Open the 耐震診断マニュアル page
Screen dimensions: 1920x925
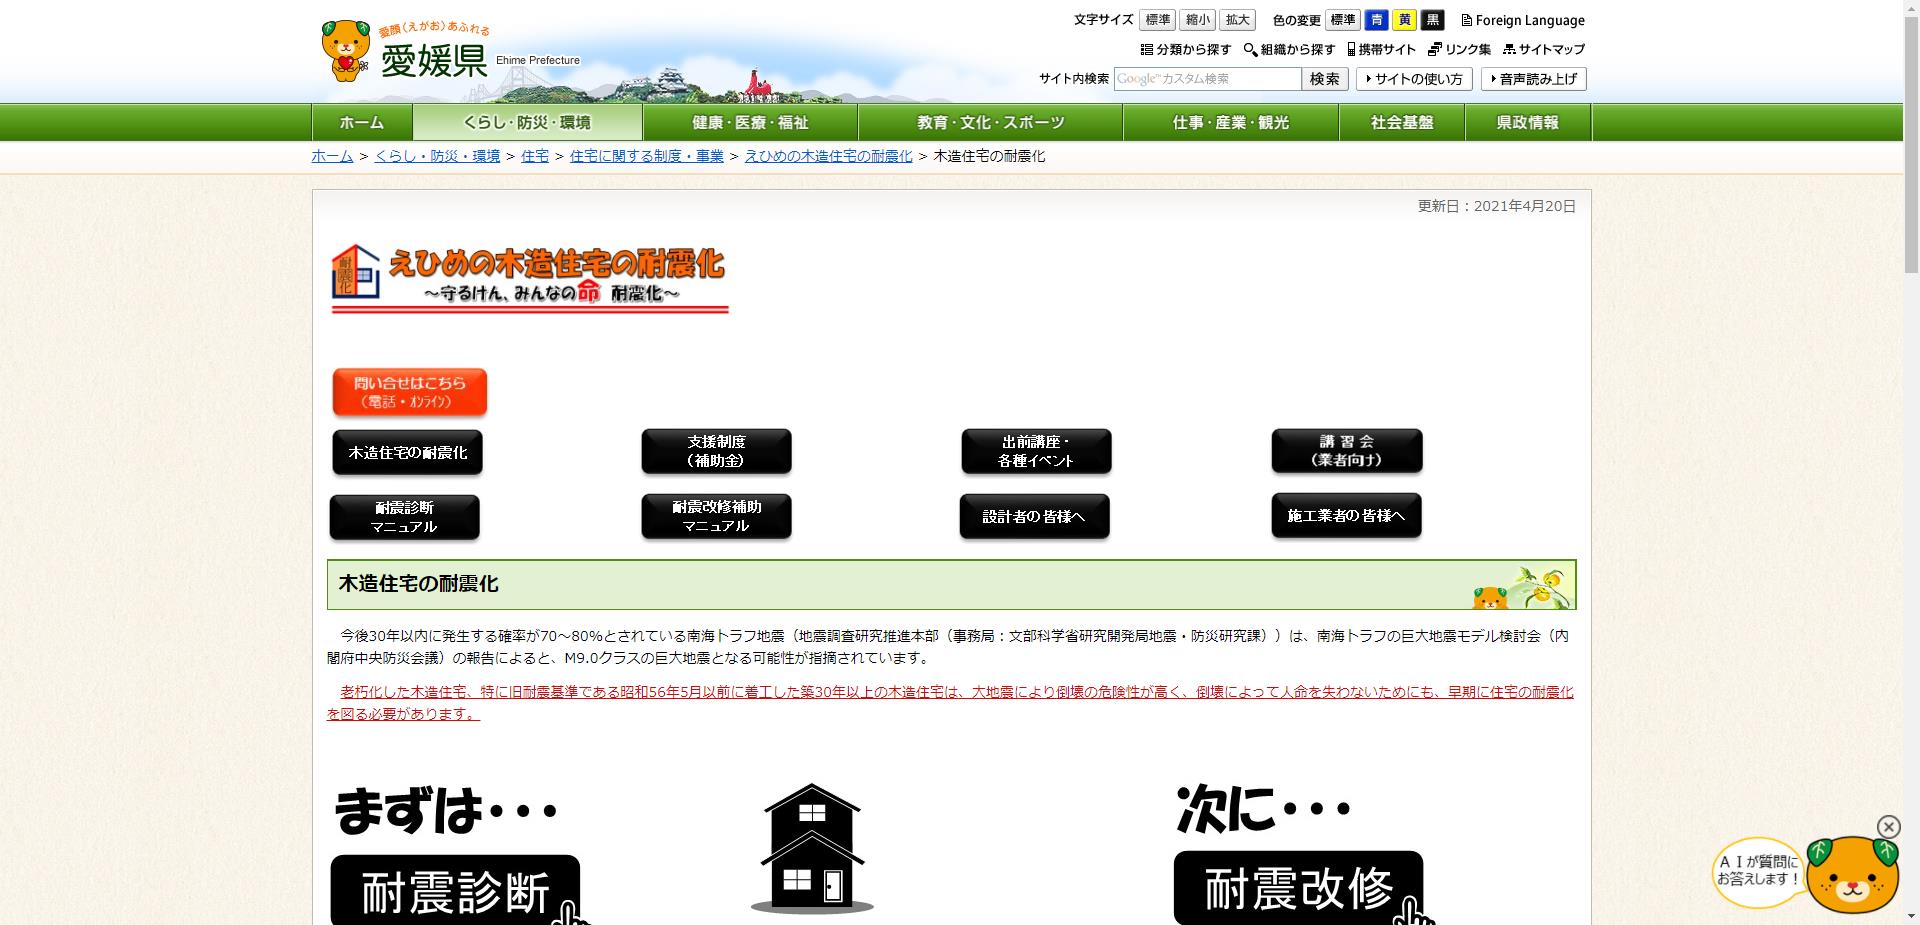tap(404, 517)
